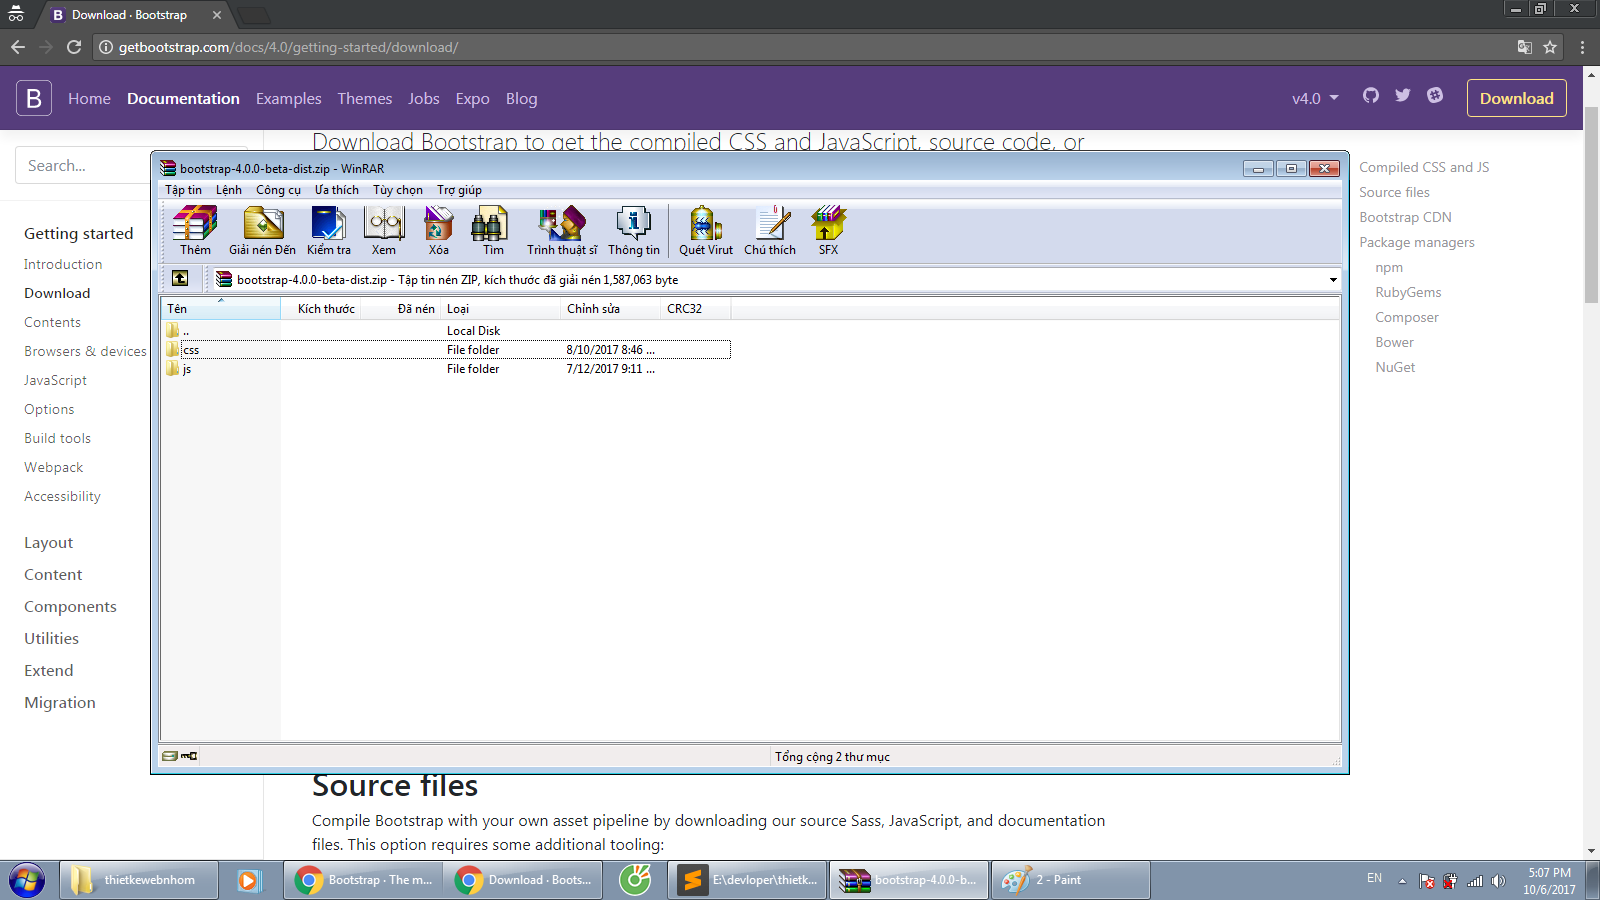The height and width of the screenshot is (900, 1600).
Task: Open Introduction in the docs sidebar
Action: pos(63,264)
